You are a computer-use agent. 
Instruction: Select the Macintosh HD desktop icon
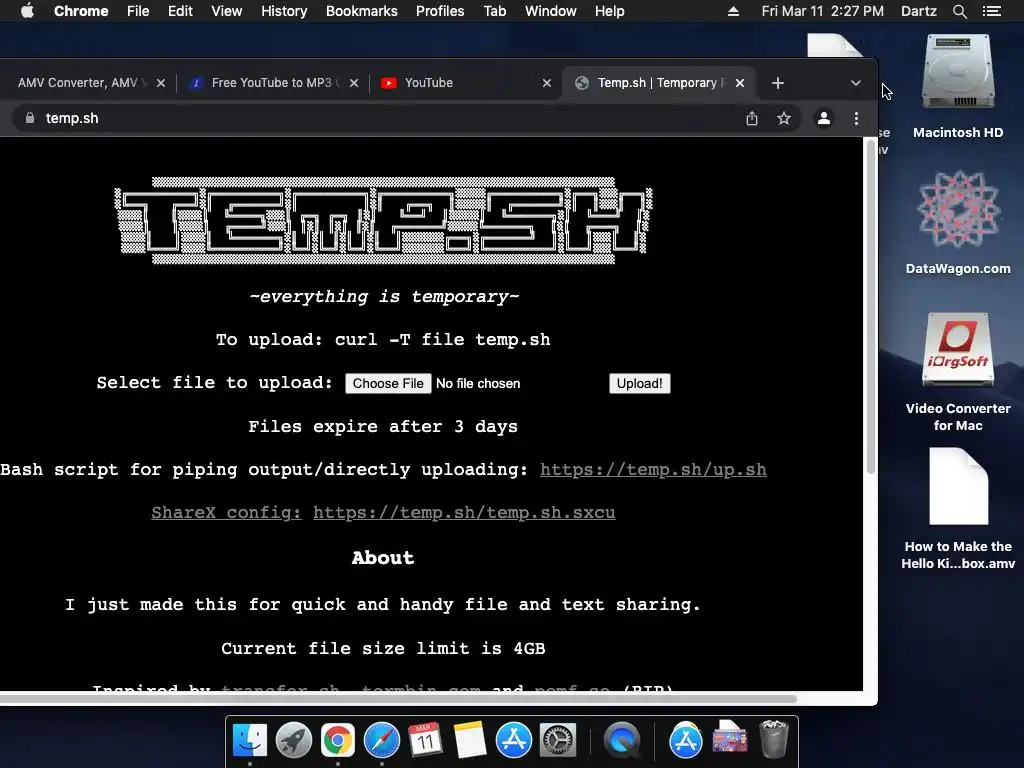[x=958, y=86]
